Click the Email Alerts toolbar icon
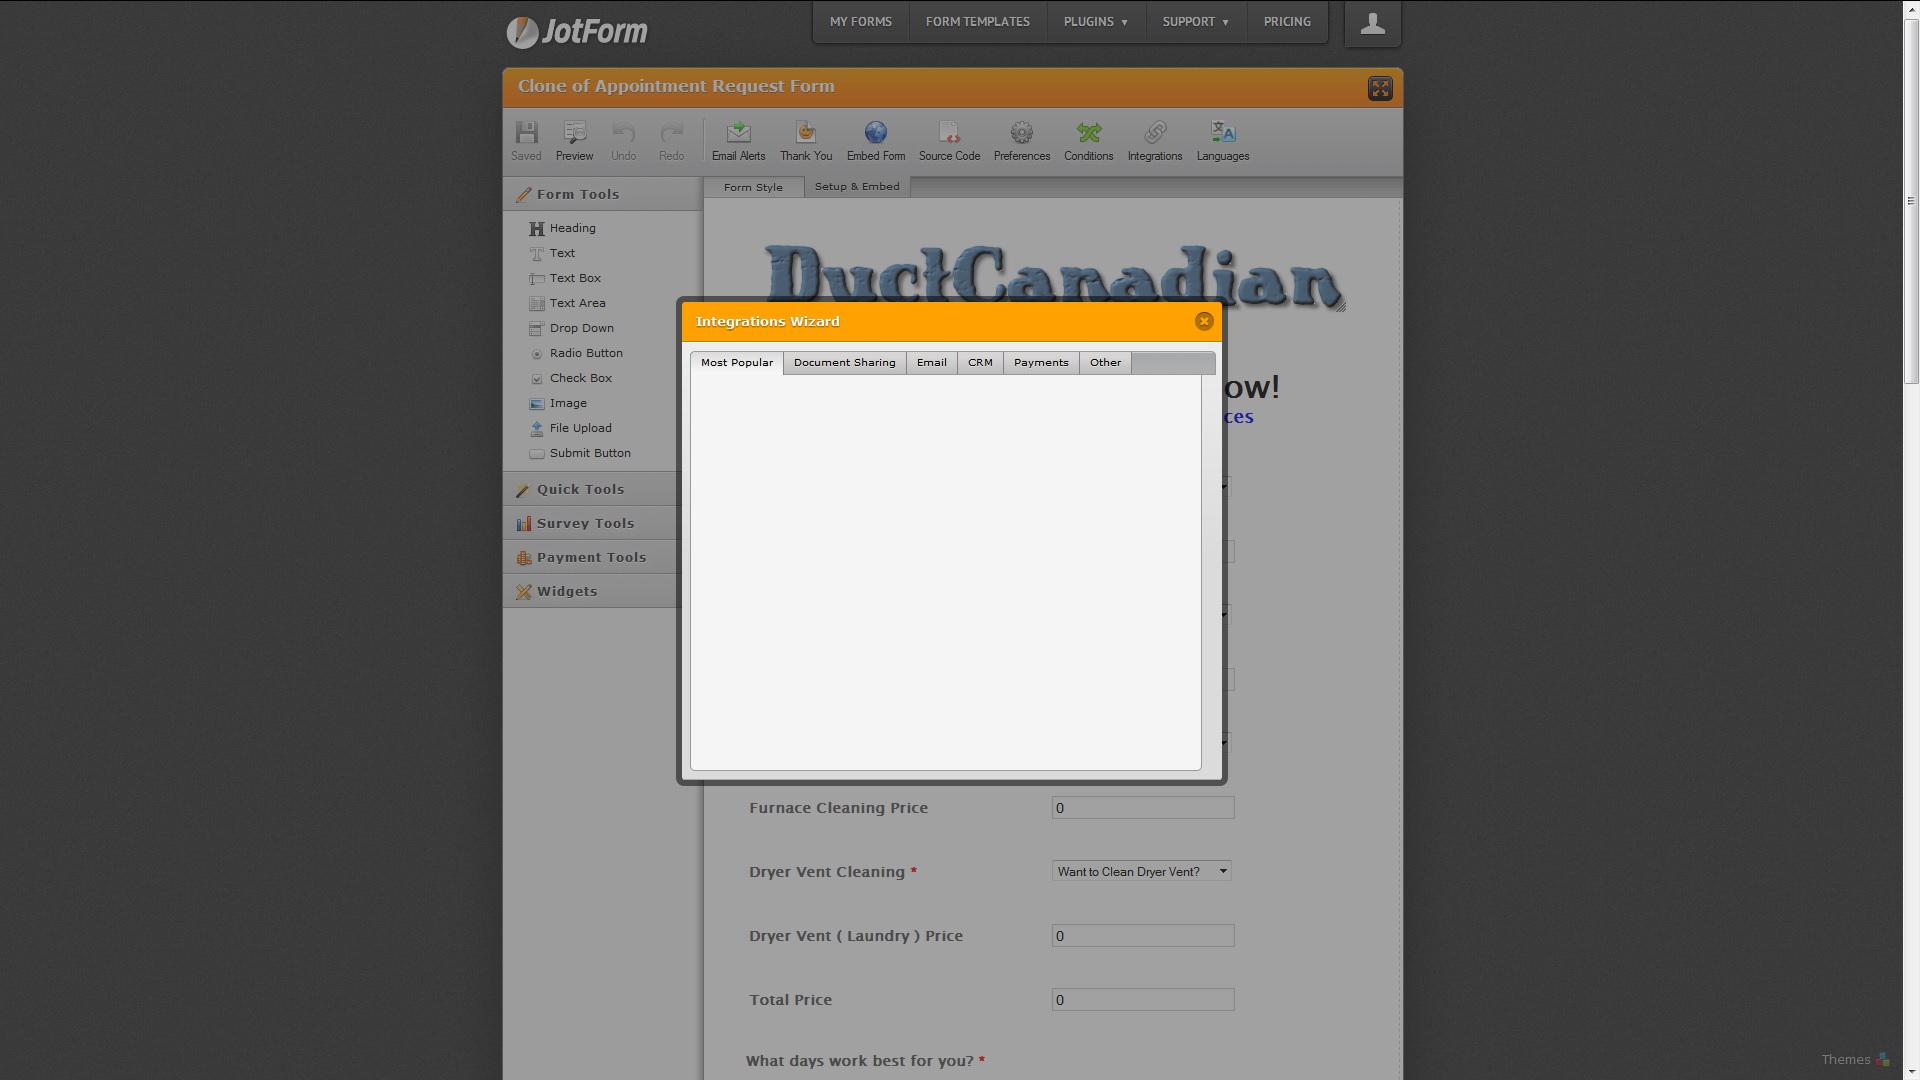 point(738,140)
